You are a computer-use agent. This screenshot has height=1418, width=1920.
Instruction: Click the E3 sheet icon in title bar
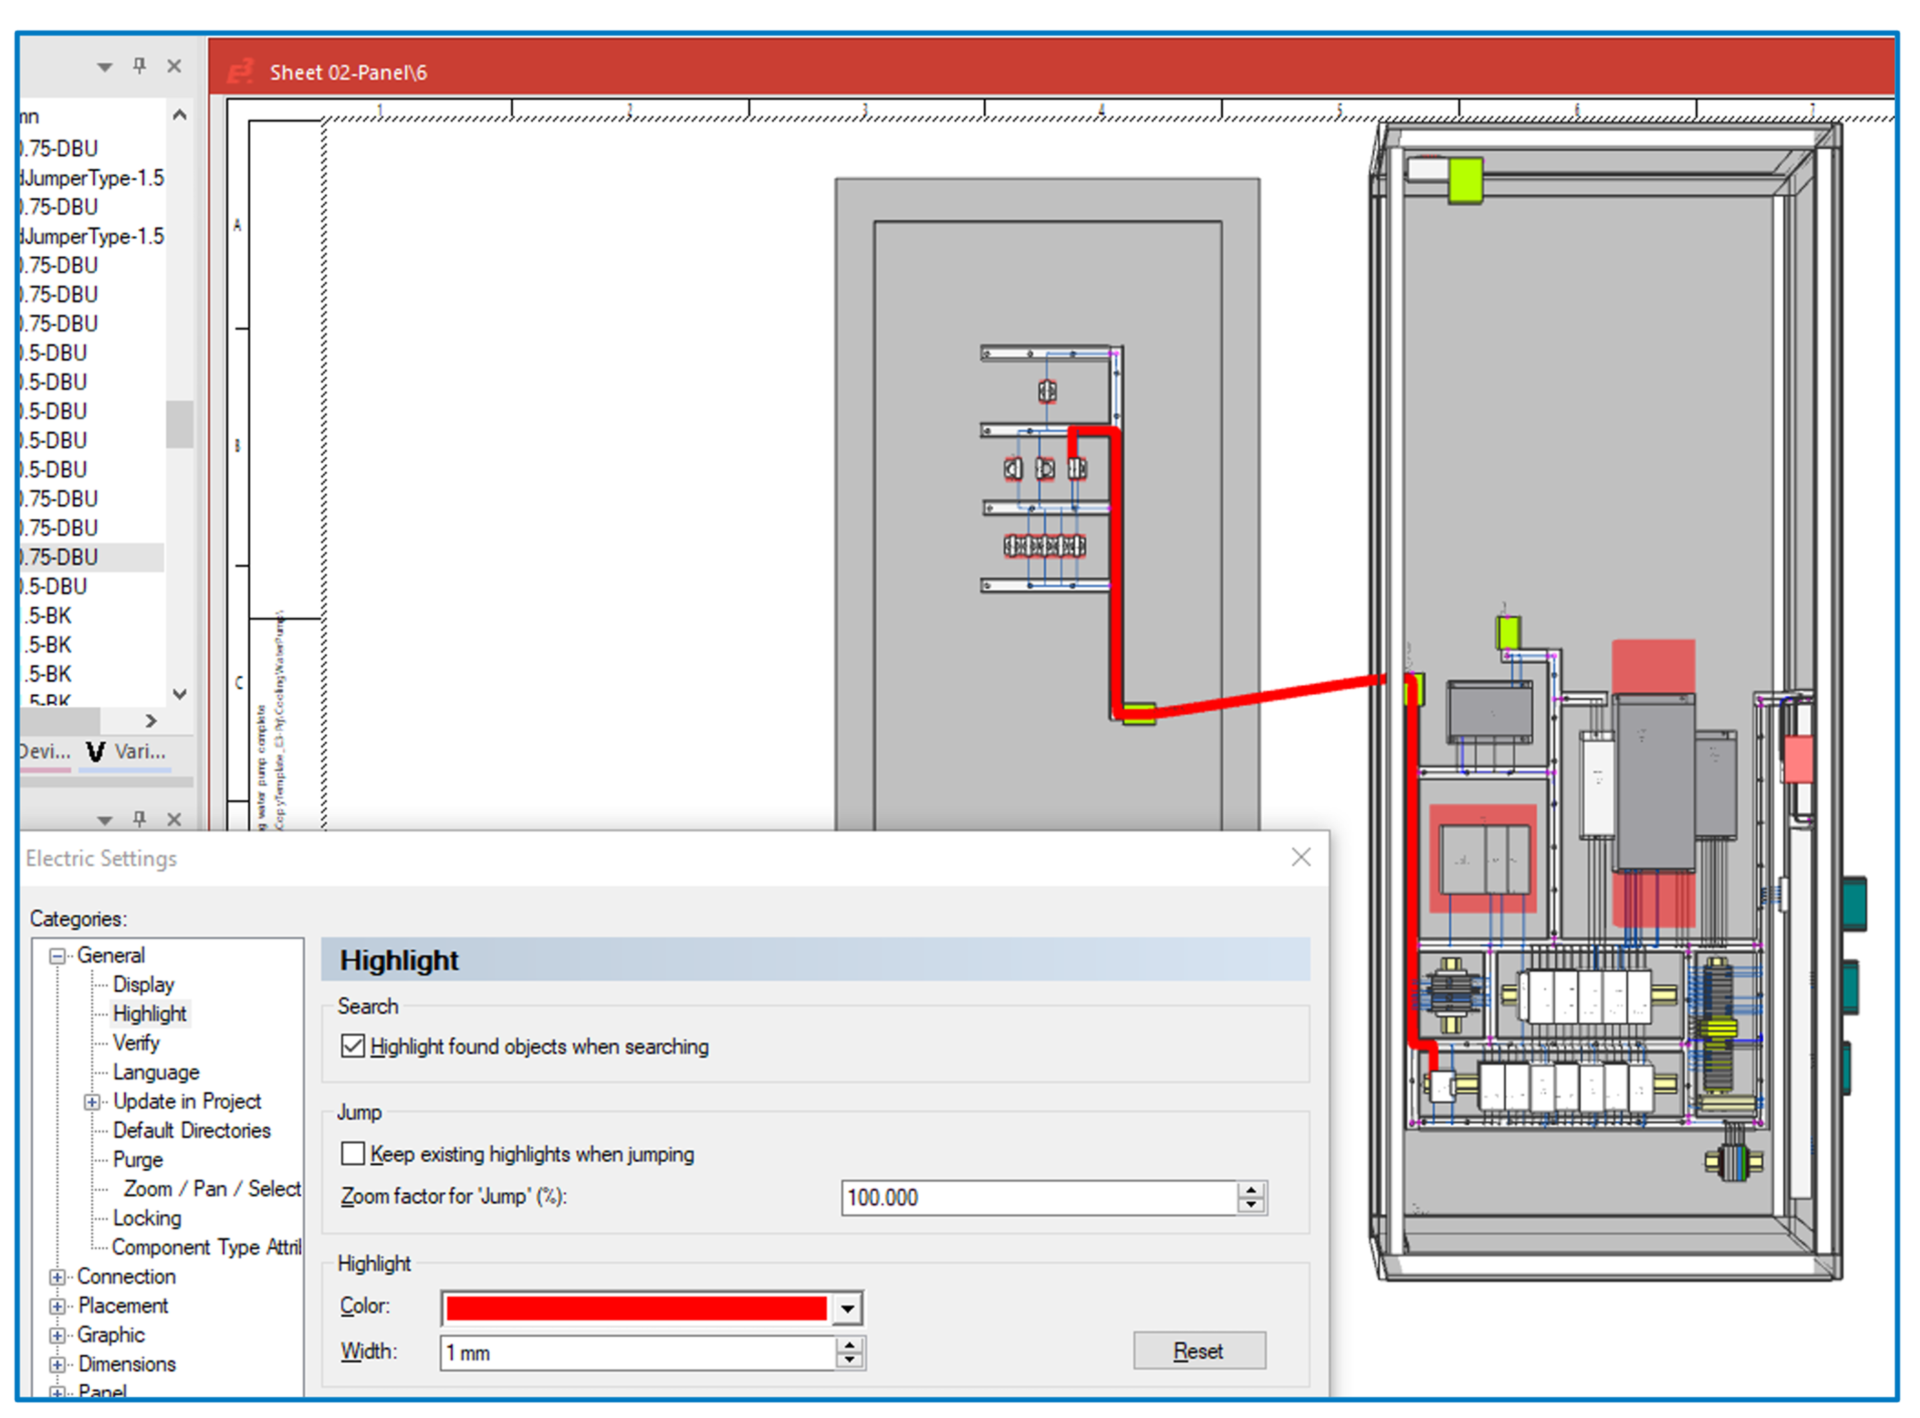[240, 72]
